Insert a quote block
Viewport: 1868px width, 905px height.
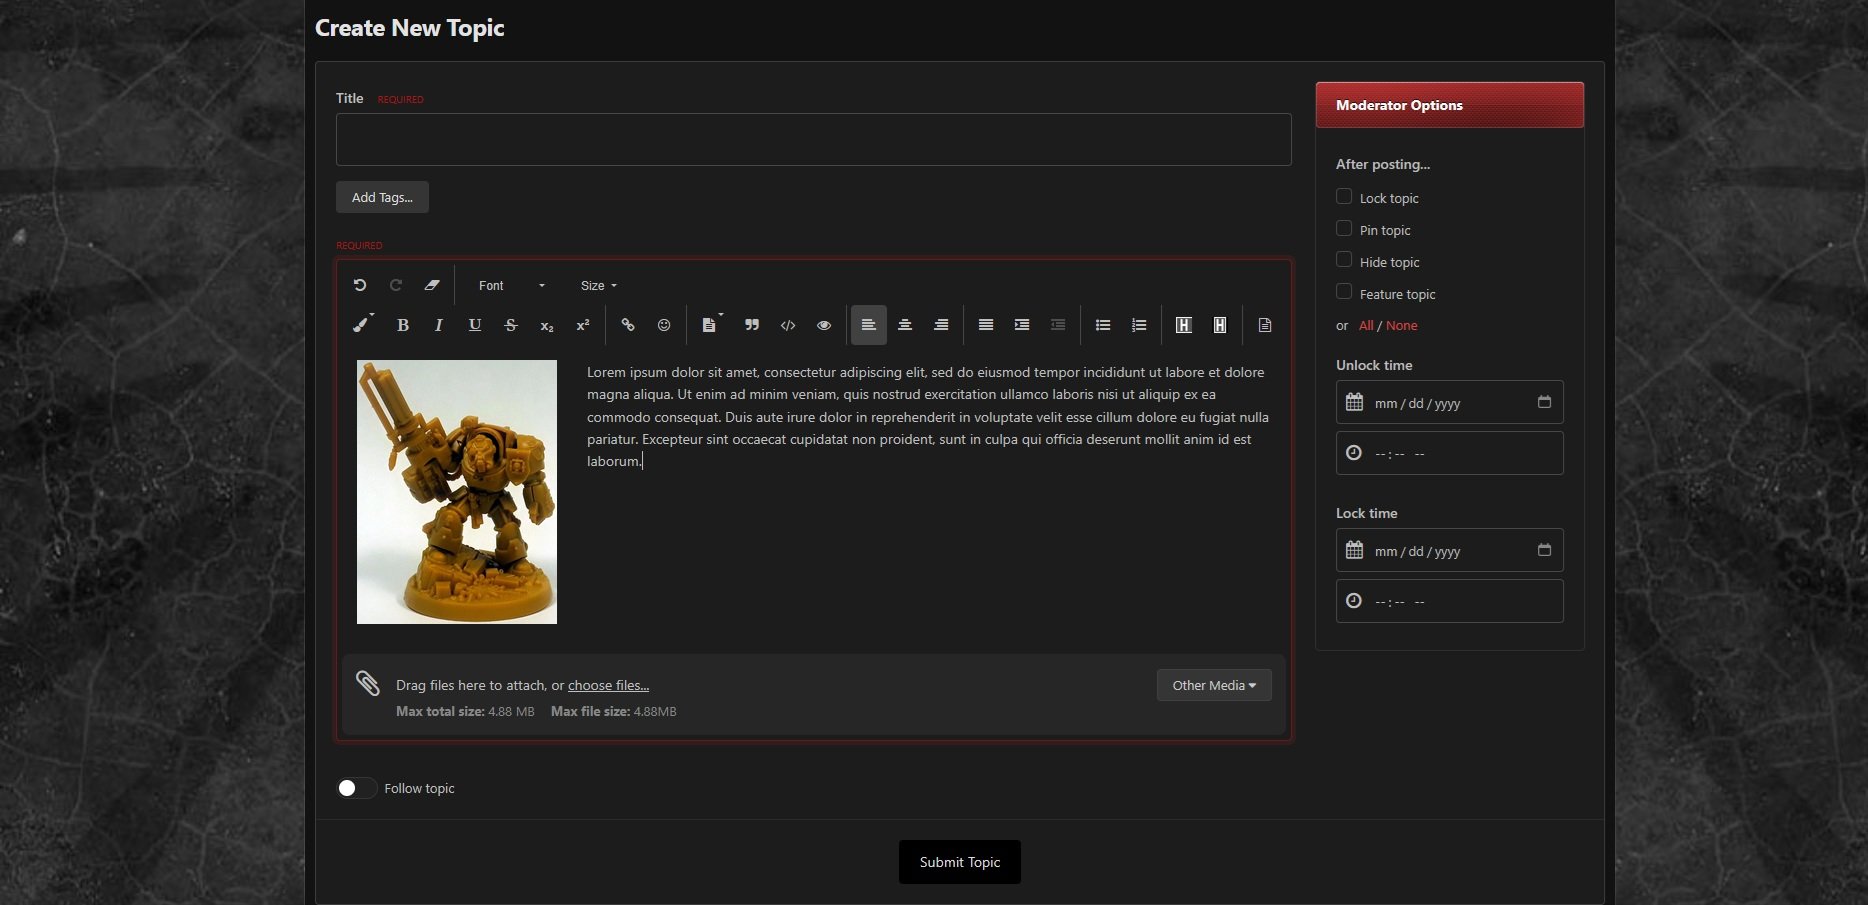pos(752,325)
